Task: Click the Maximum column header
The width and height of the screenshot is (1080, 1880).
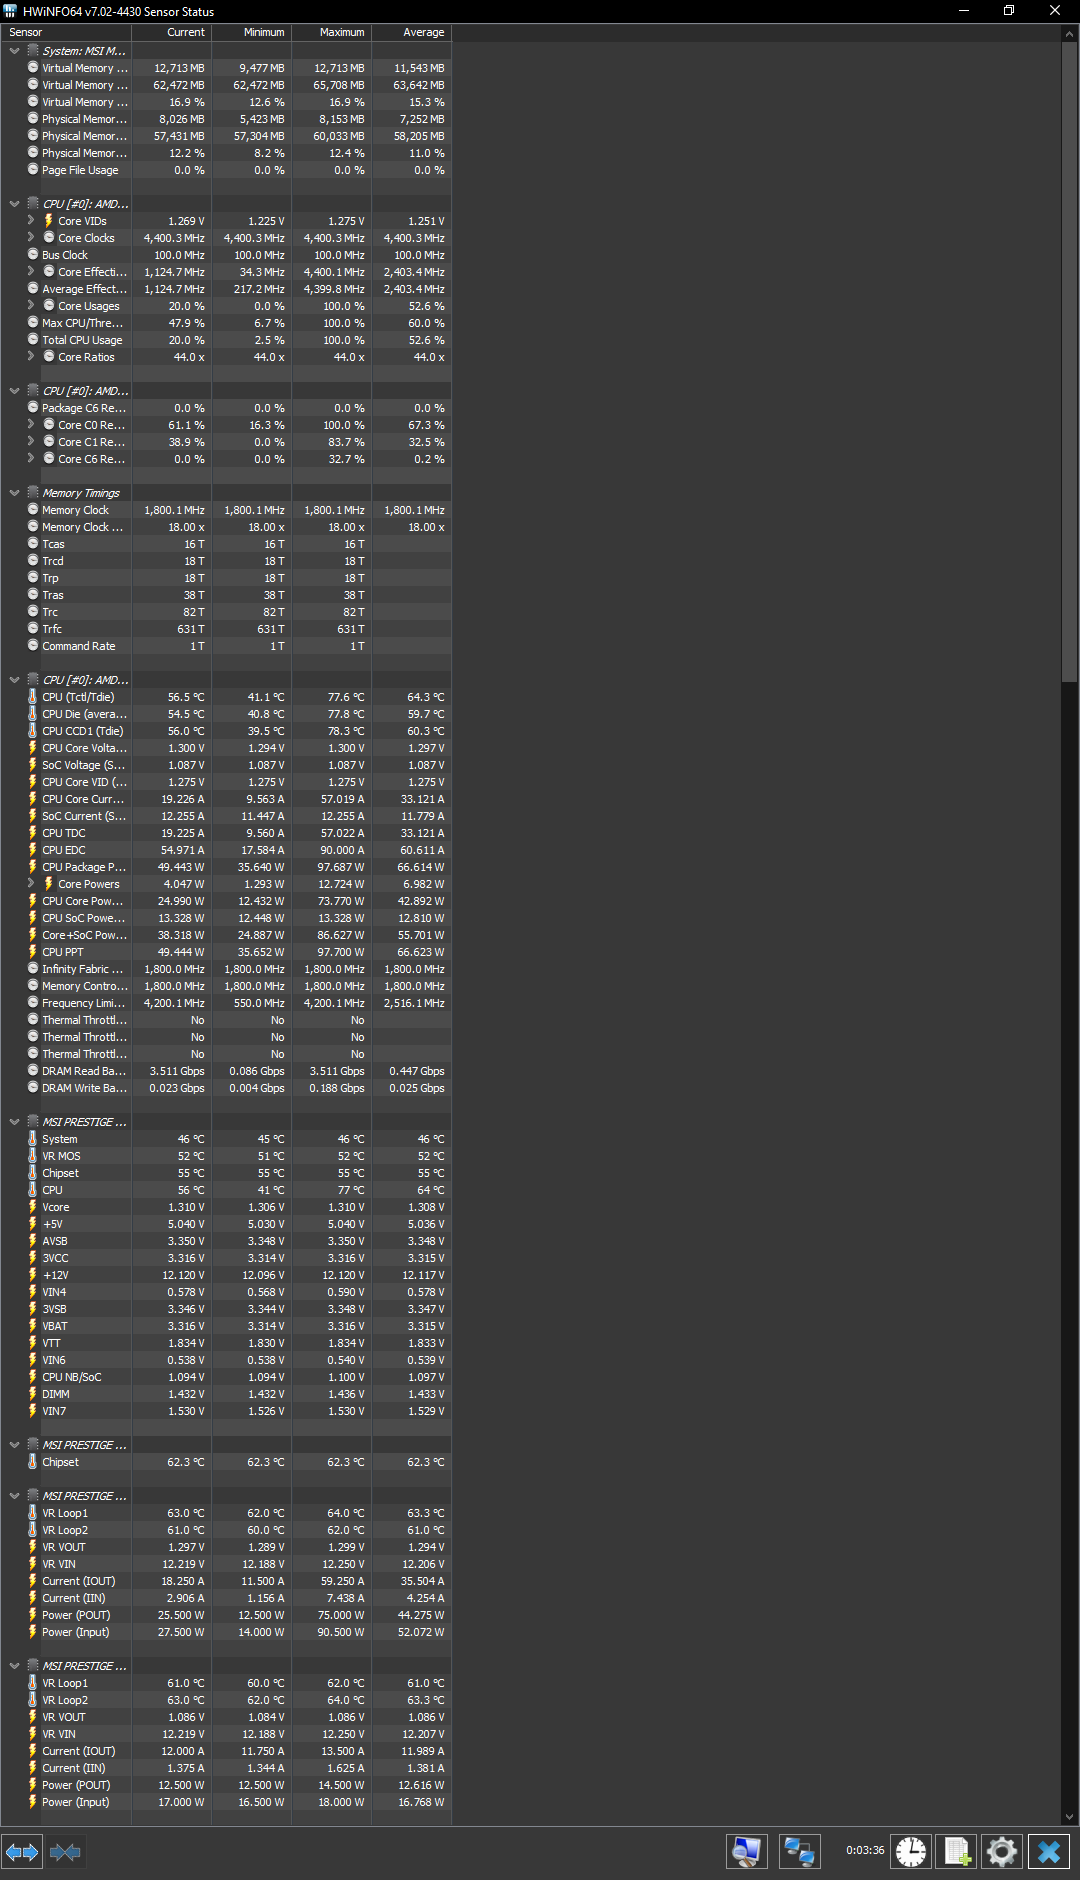Action: pyautogui.click(x=332, y=33)
